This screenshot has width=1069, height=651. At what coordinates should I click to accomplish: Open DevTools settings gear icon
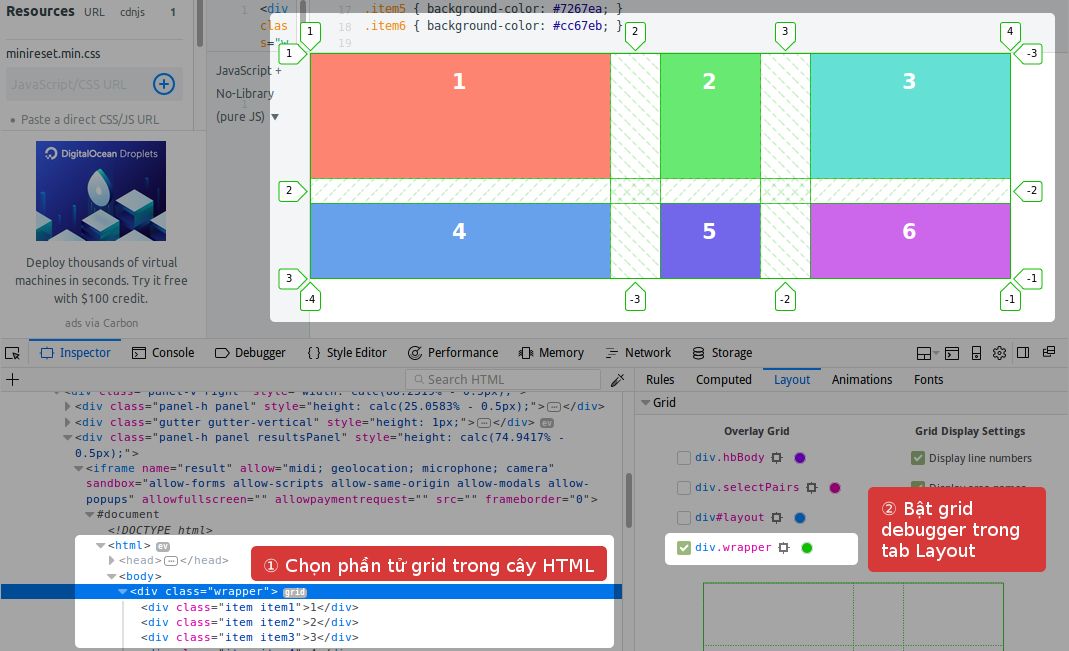[x=999, y=353]
